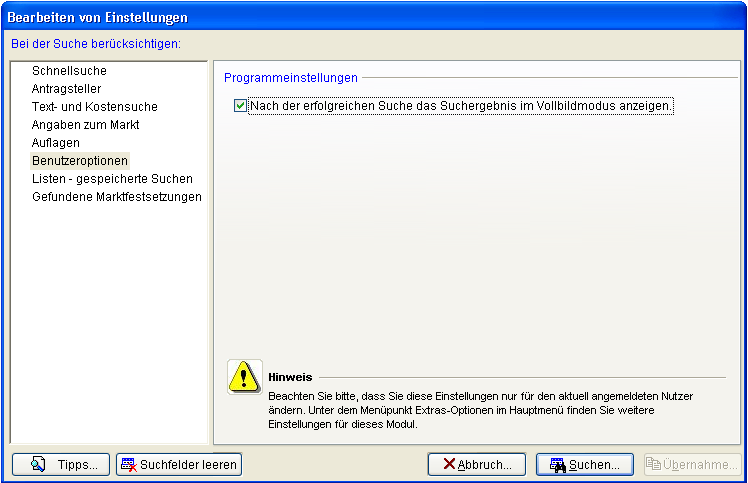Screen dimensions: 748x483
Task: Go to the Auflagen section
Action: tap(55, 143)
